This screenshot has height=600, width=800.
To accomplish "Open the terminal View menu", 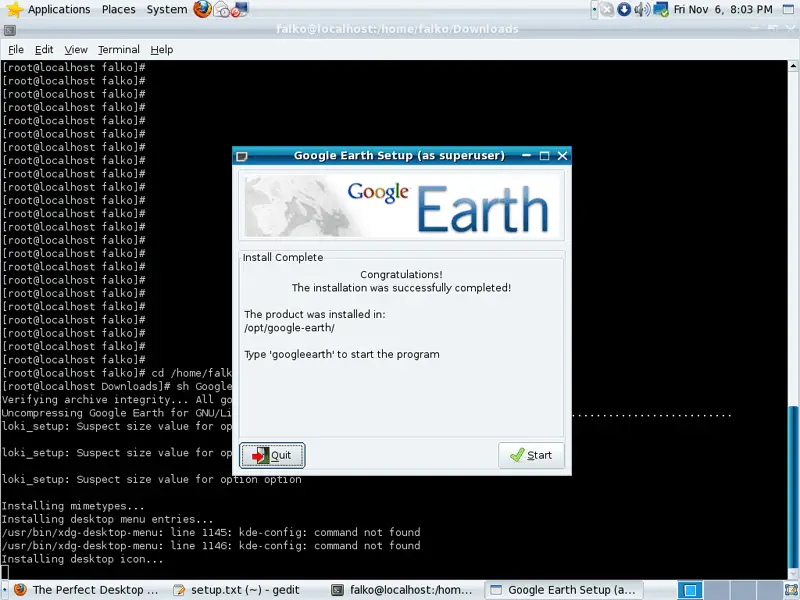I will (76, 49).
